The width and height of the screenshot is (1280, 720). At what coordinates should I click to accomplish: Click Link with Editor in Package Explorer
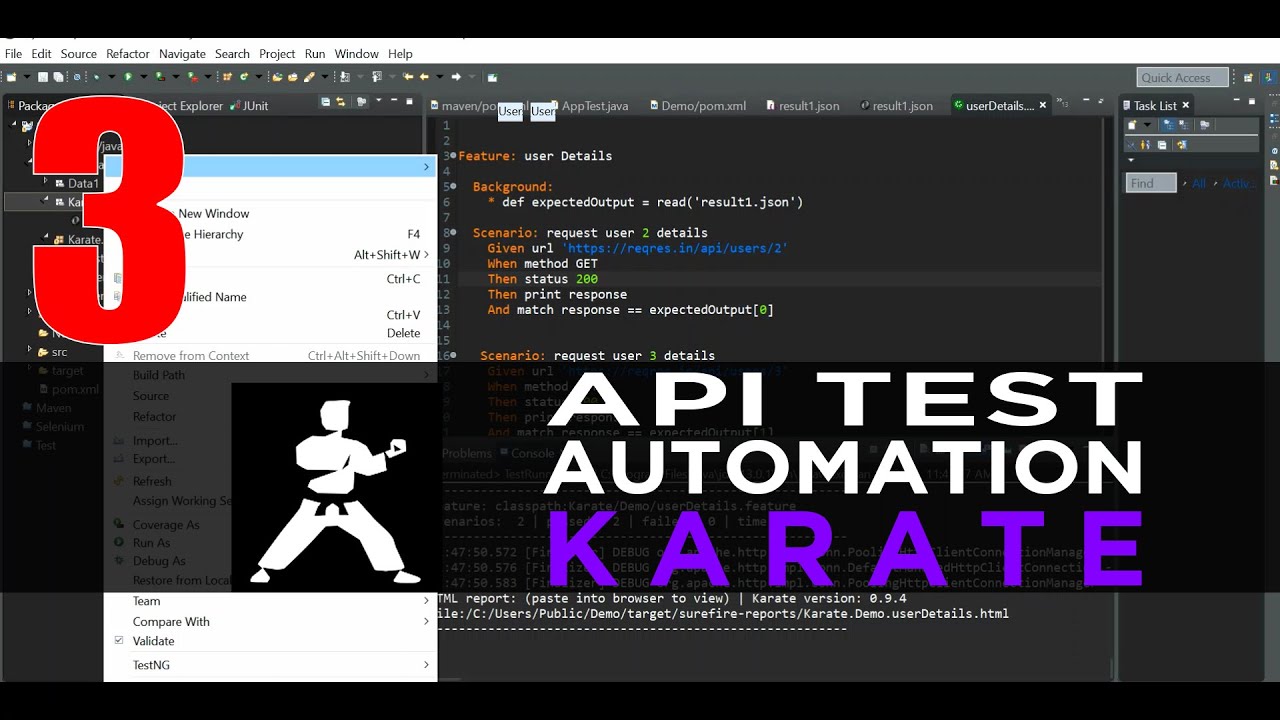(x=341, y=102)
